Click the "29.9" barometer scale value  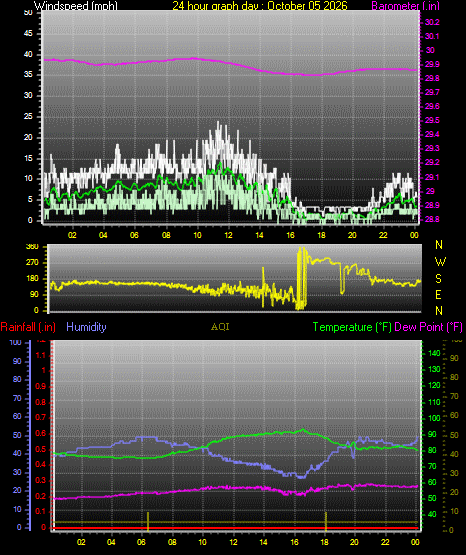pos(432,64)
